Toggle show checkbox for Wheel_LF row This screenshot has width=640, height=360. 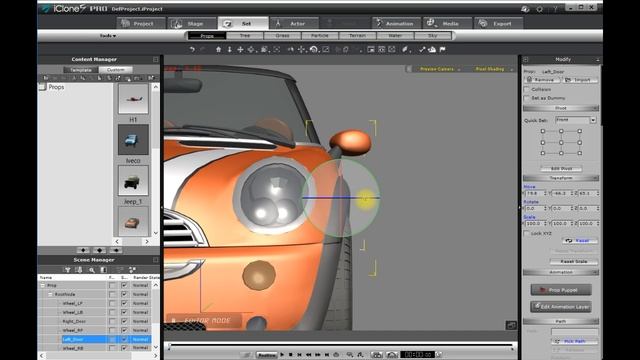click(124, 303)
